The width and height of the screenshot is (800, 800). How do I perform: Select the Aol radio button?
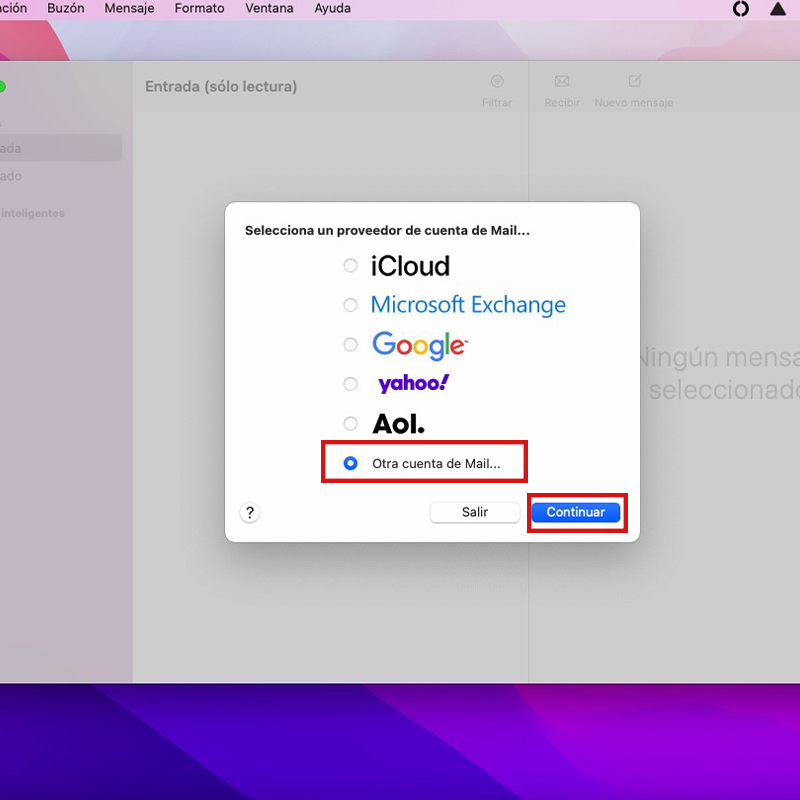point(350,423)
